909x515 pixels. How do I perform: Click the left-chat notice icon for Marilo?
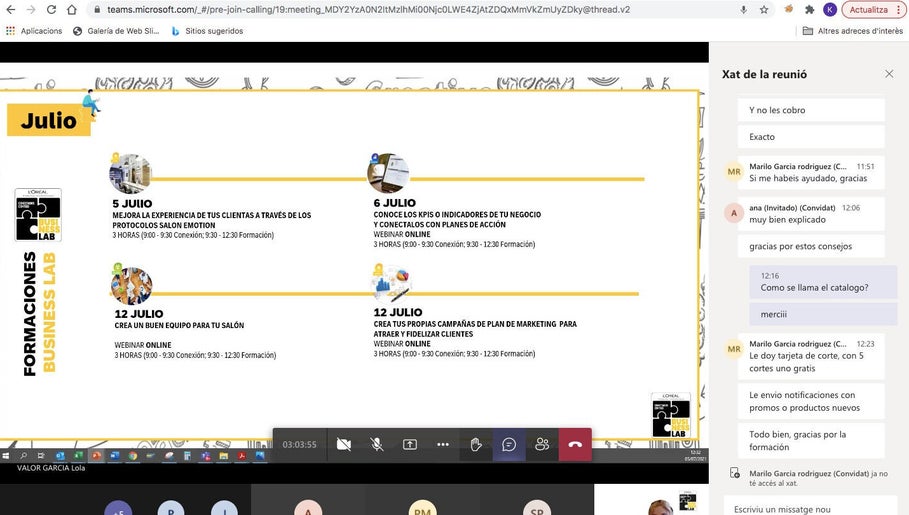[735, 473]
